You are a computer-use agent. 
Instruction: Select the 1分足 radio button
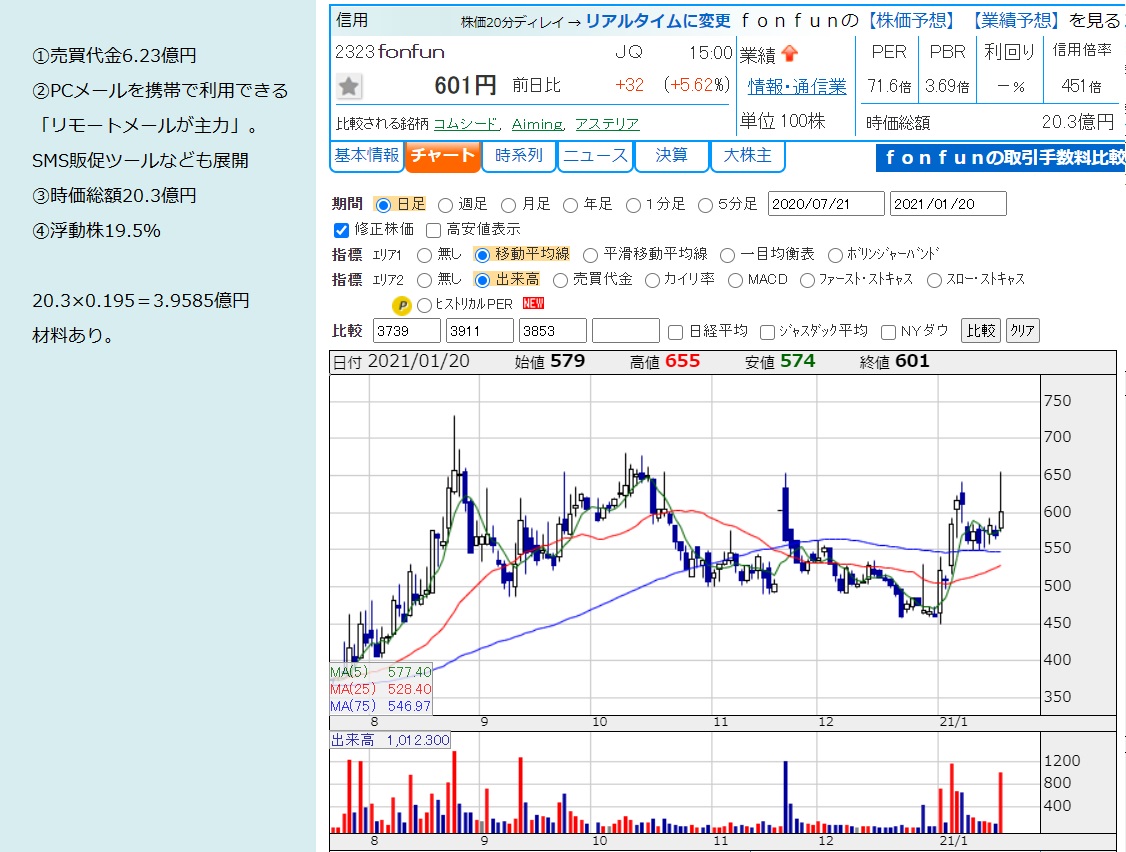[633, 205]
